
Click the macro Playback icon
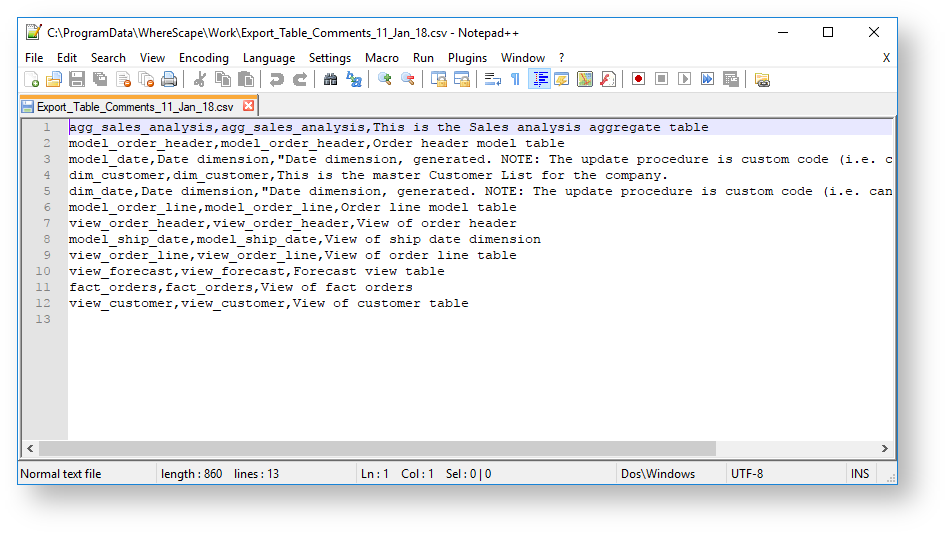point(684,79)
